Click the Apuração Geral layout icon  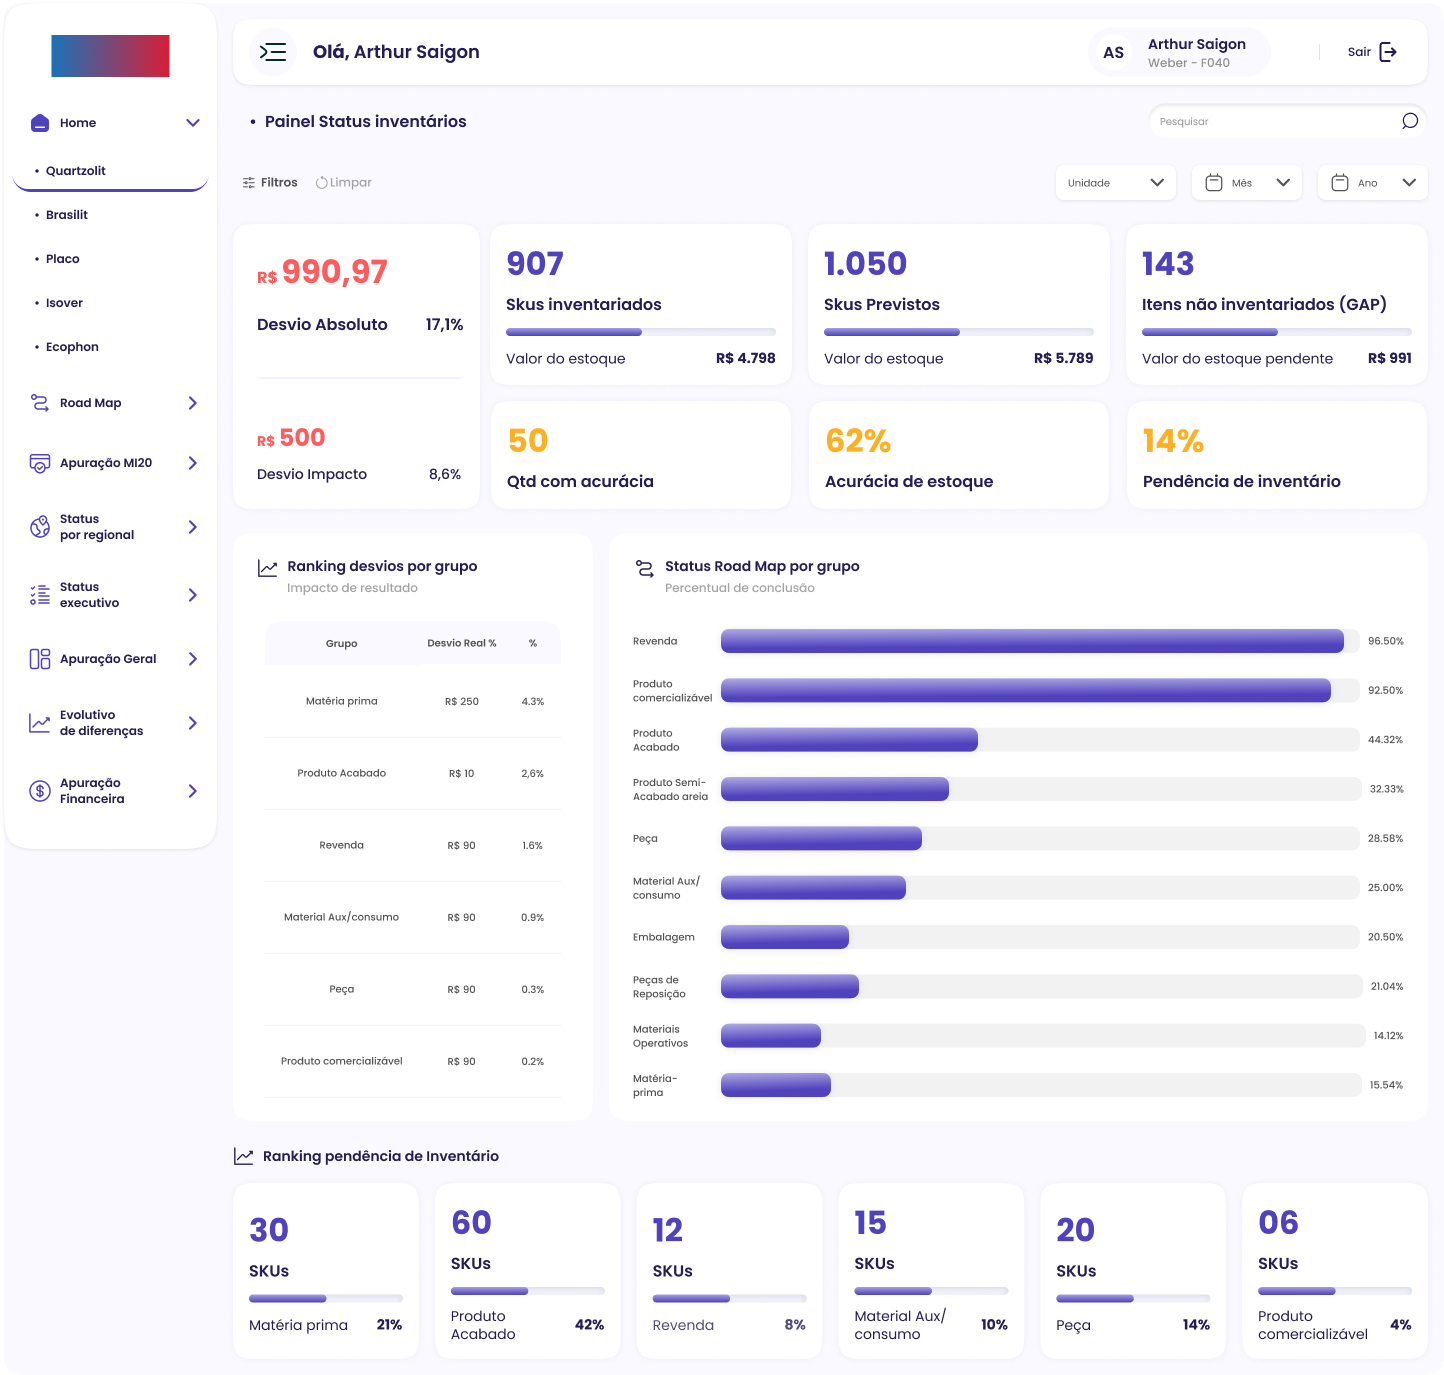coord(40,659)
